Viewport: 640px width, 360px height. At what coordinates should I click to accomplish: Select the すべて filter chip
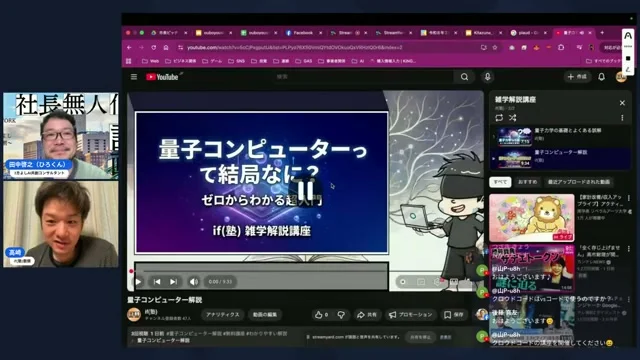pos(500,182)
